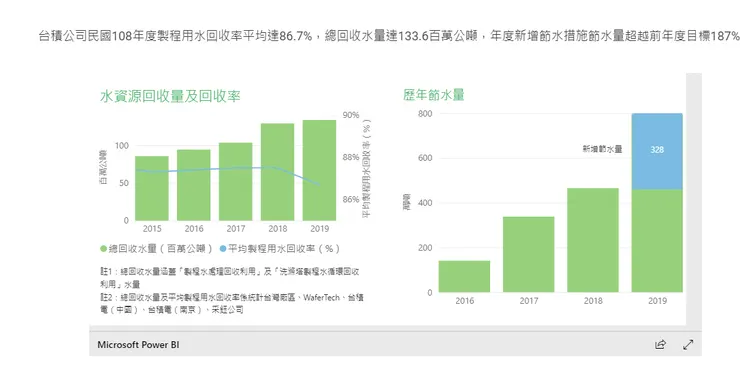This screenshot has height=372, width=740.
Task: Click the 800 axis value in savings chart
Action: pos(425,114)
